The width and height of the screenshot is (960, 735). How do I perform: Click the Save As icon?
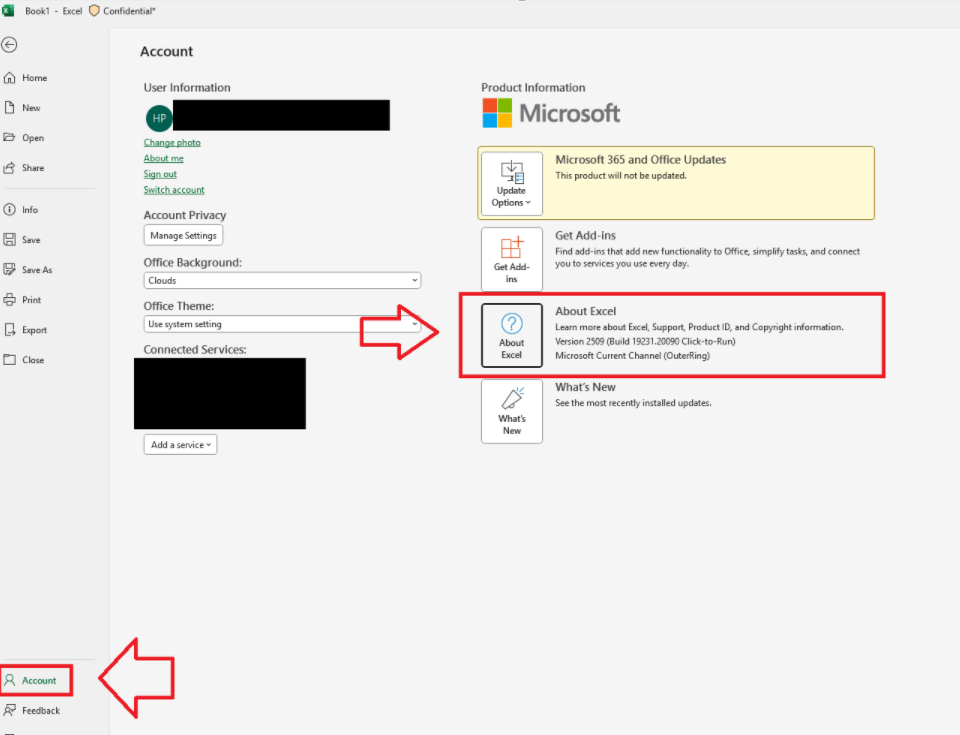10,270
